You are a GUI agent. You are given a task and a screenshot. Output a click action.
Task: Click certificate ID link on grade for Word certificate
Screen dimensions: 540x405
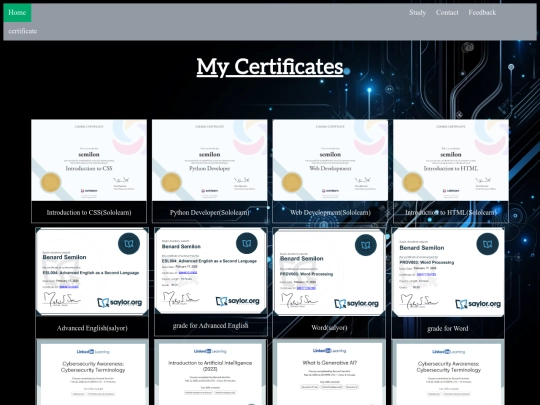426,274
